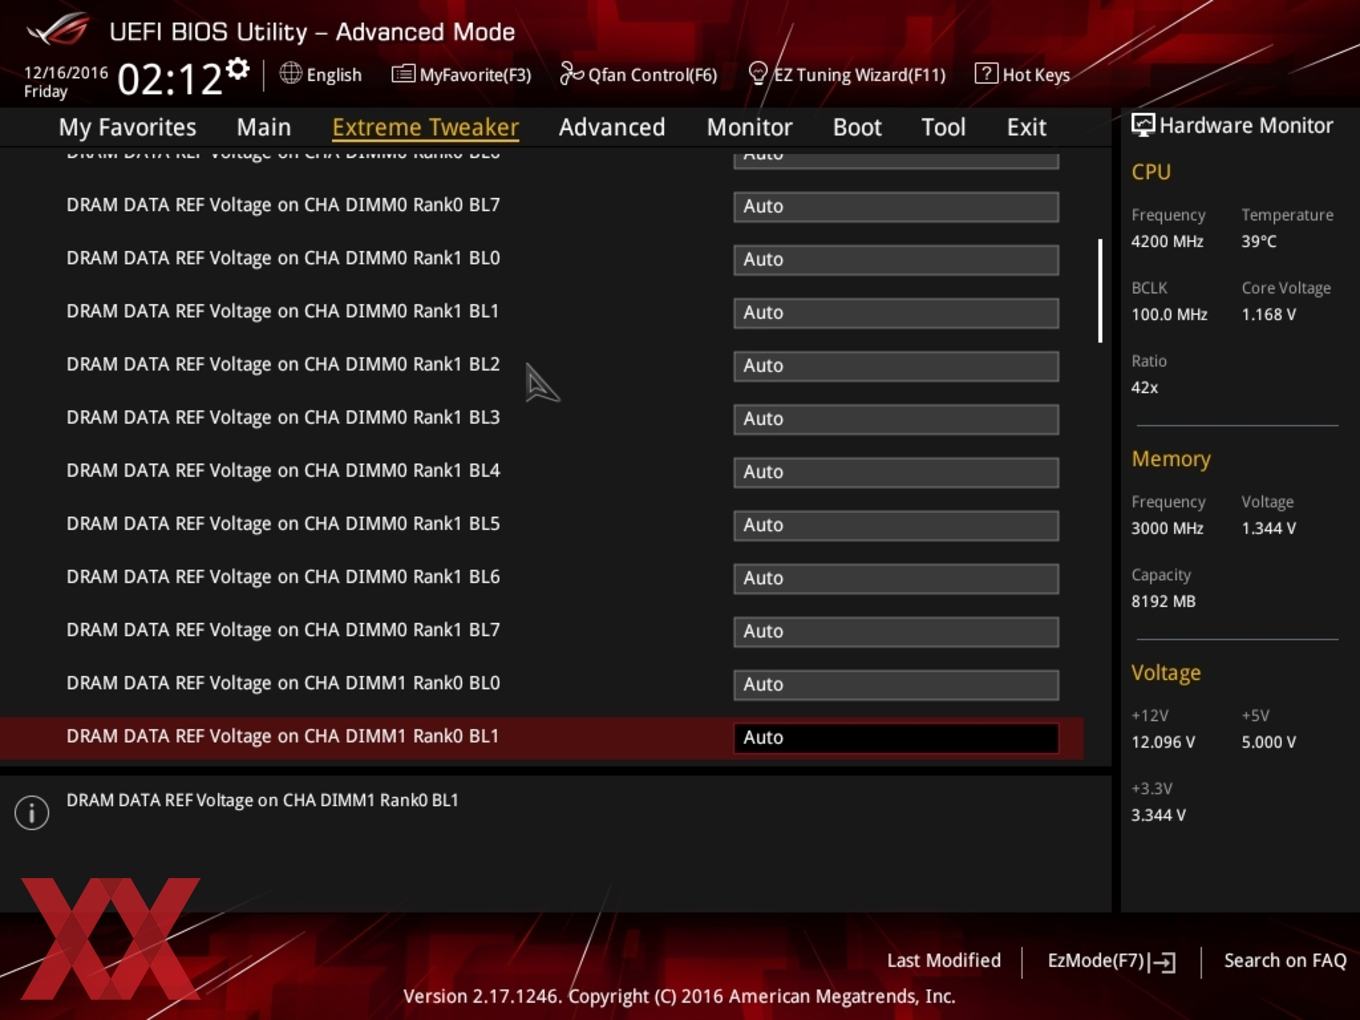Open Auto field for DIMM0 Rank1 BL6
Screen dimensions: 1360x1020
click(896, 577)
